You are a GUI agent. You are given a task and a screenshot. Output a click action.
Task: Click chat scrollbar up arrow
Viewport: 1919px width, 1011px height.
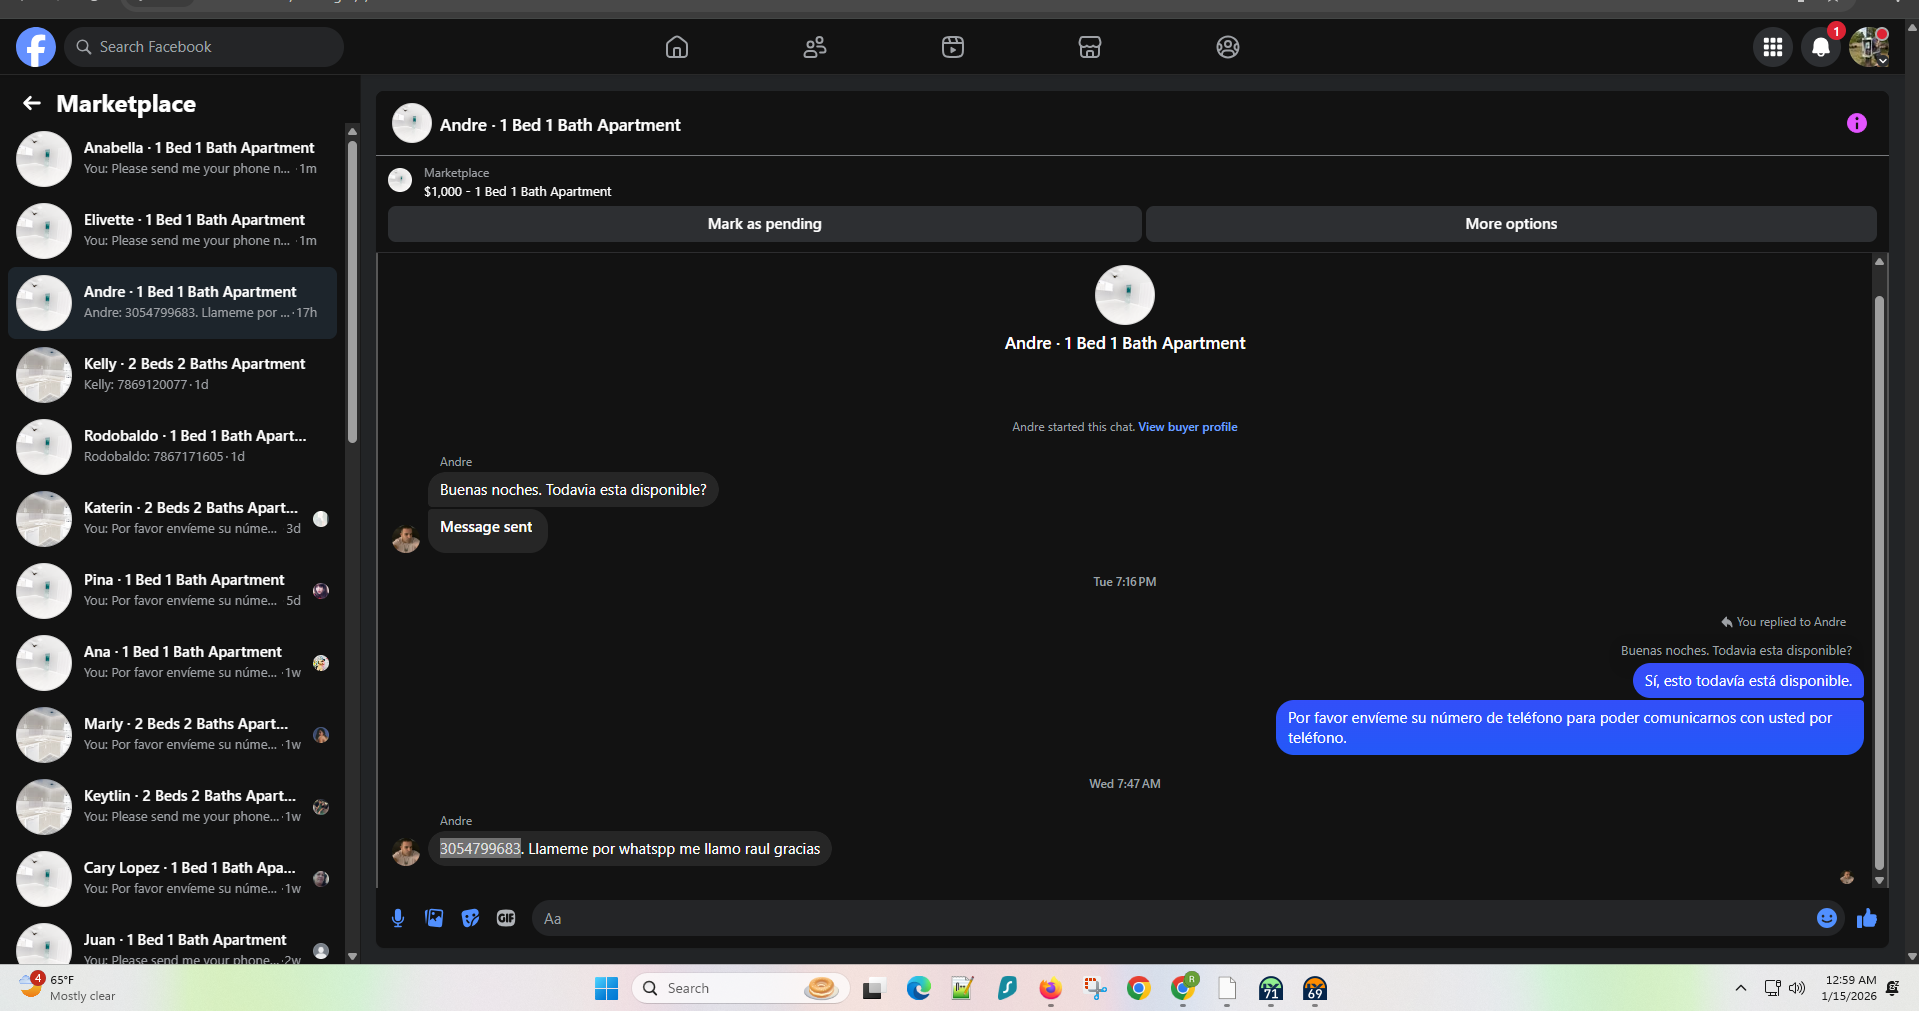pos(1879,261)
